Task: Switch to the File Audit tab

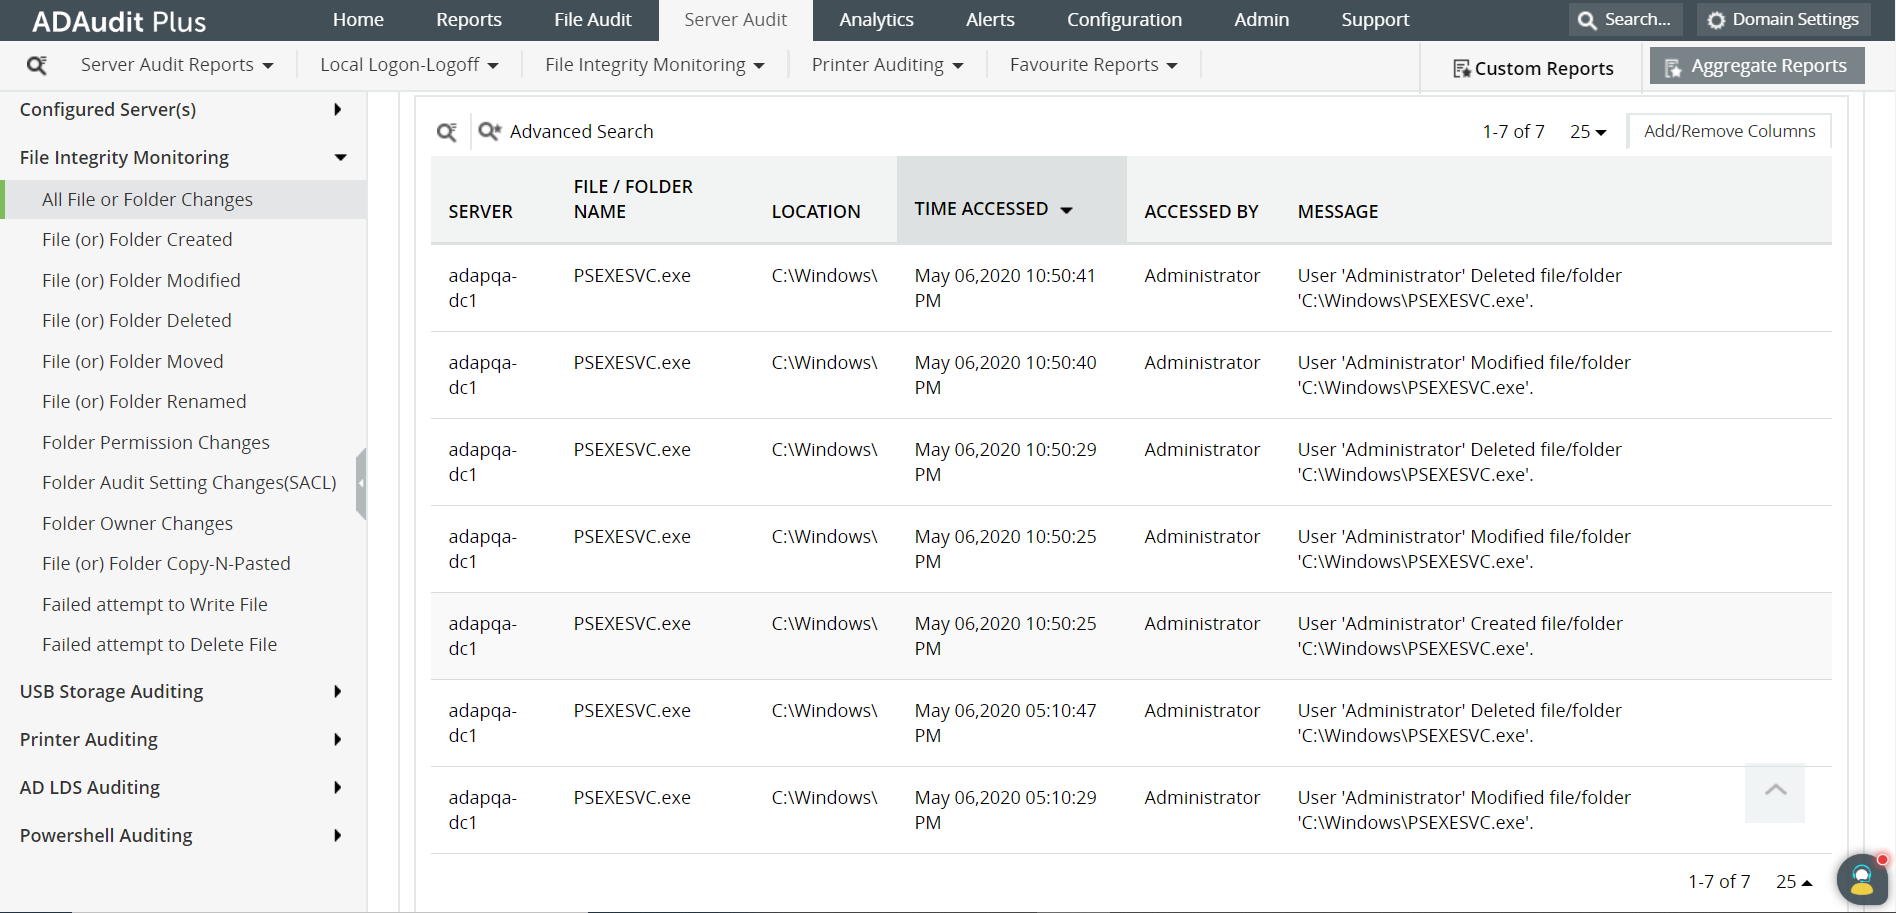Action: [593, 20]
